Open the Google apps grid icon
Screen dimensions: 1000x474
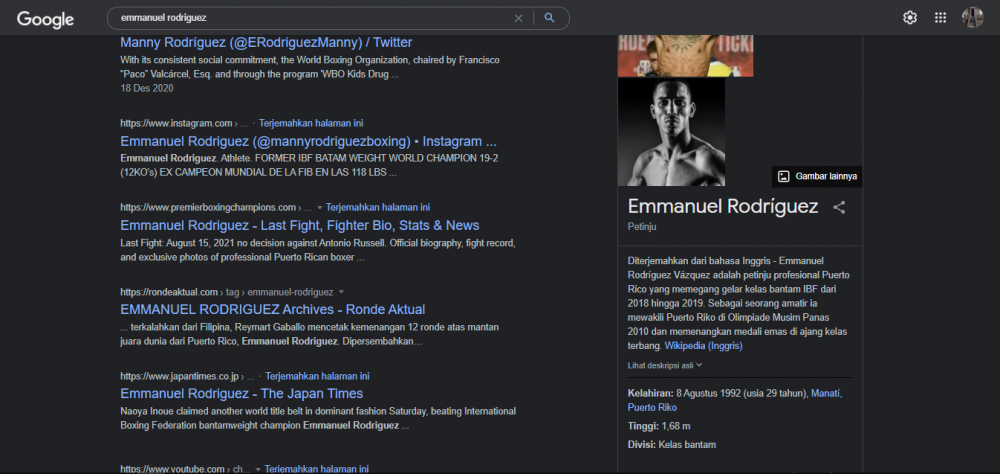(x=940, y=18)
